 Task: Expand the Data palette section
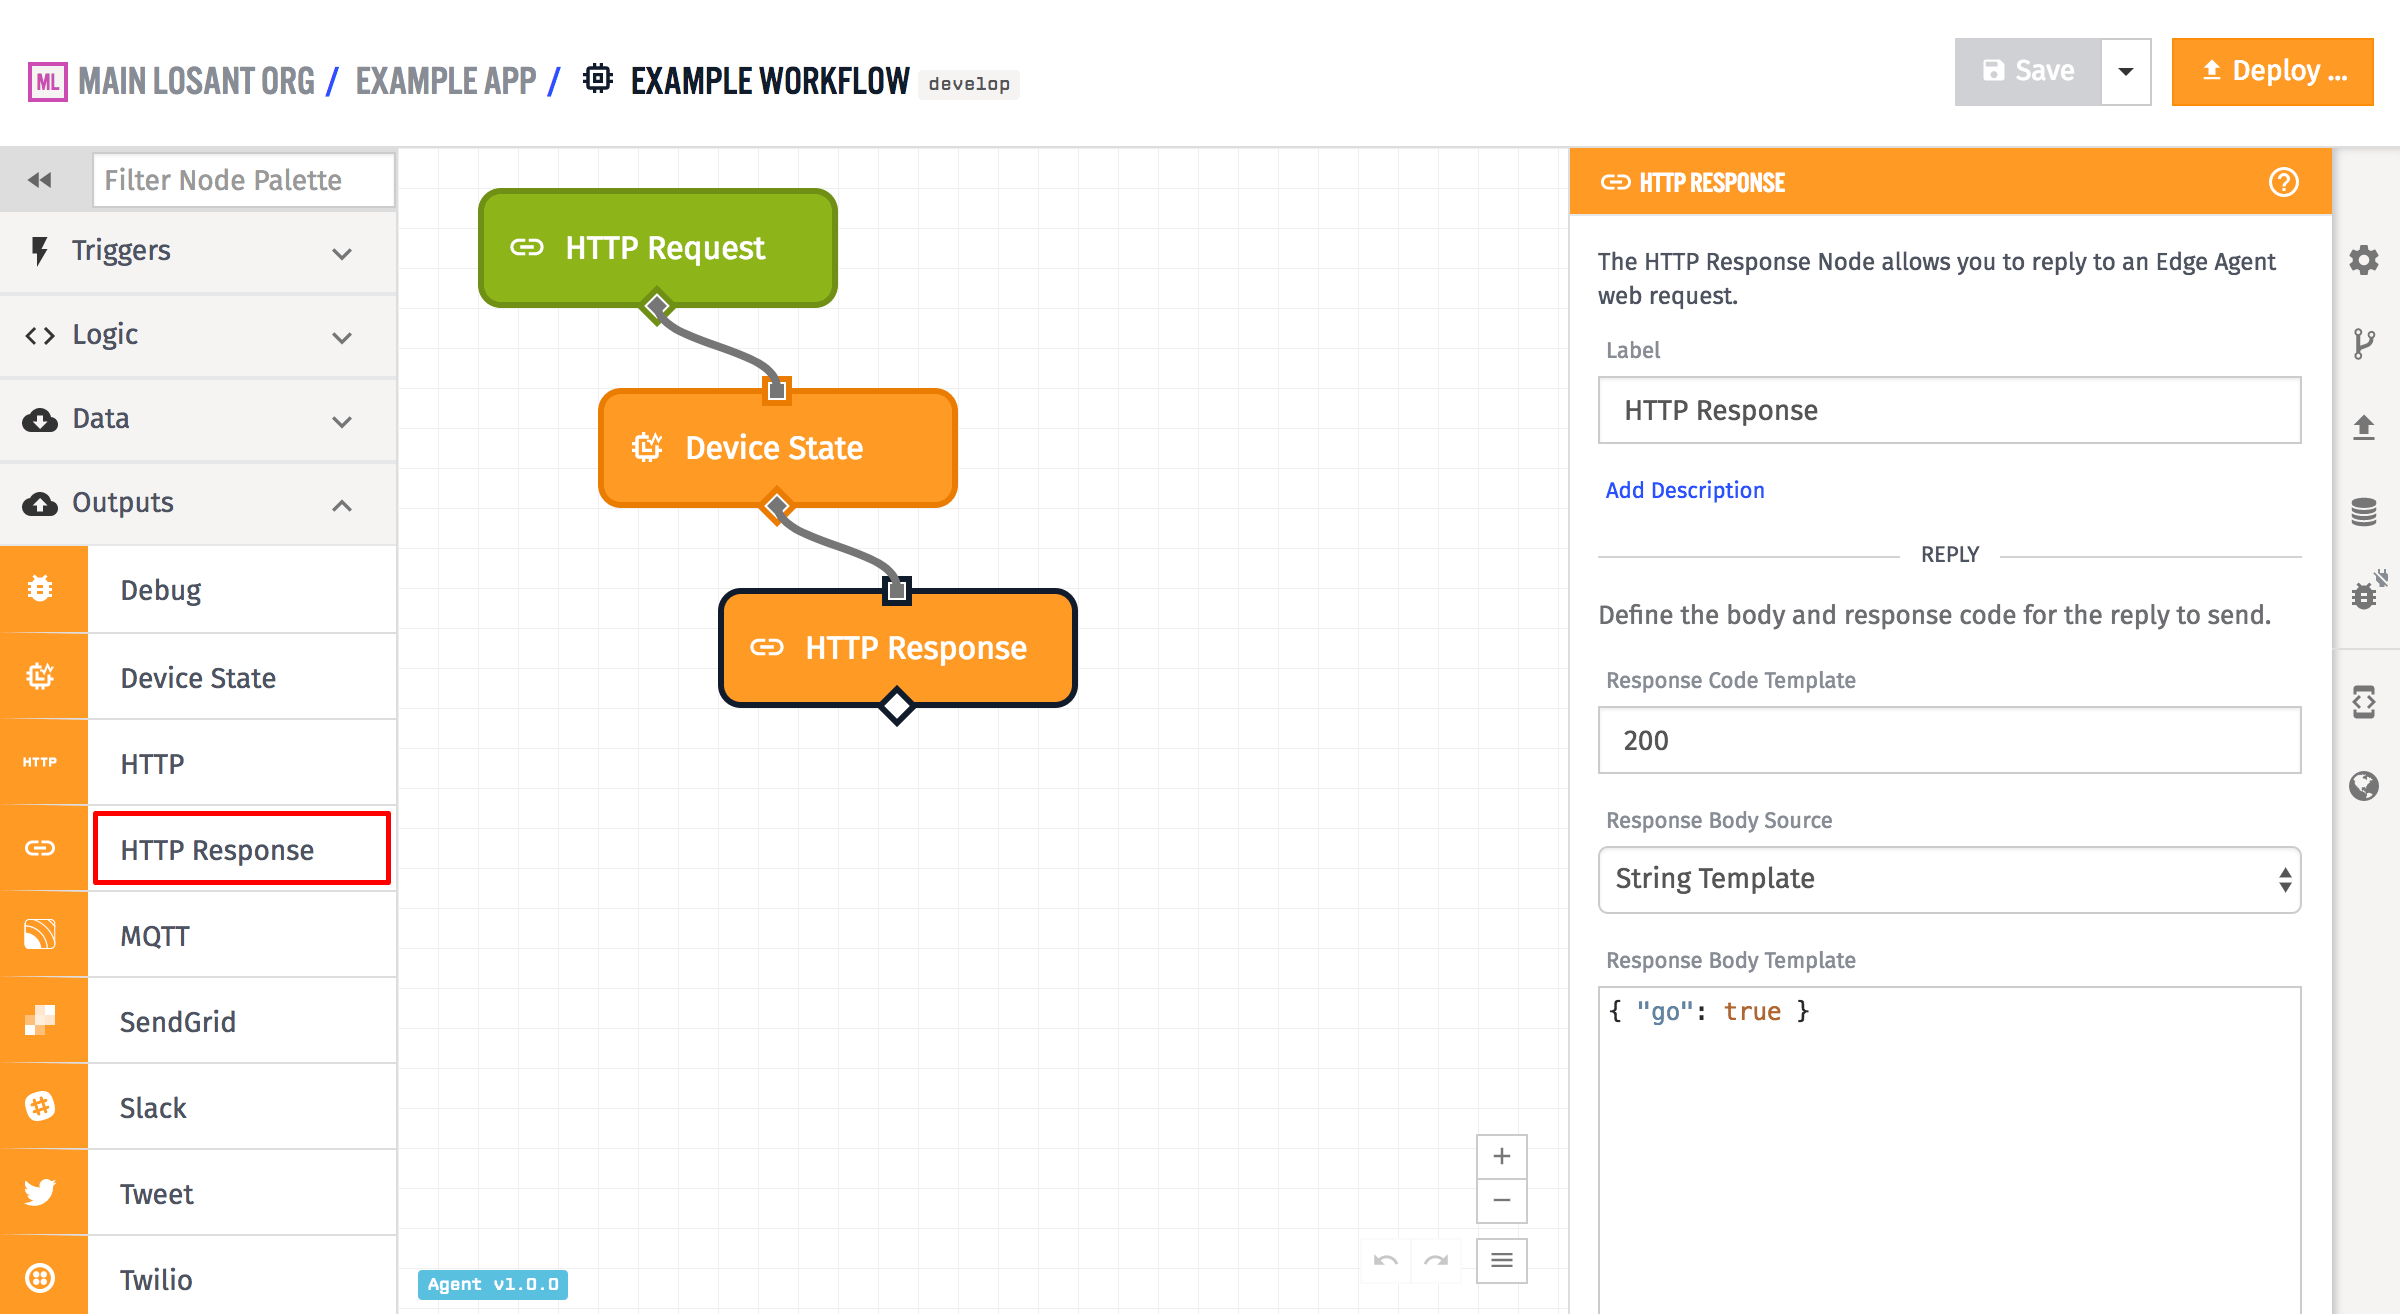click(x=199, y=418)
